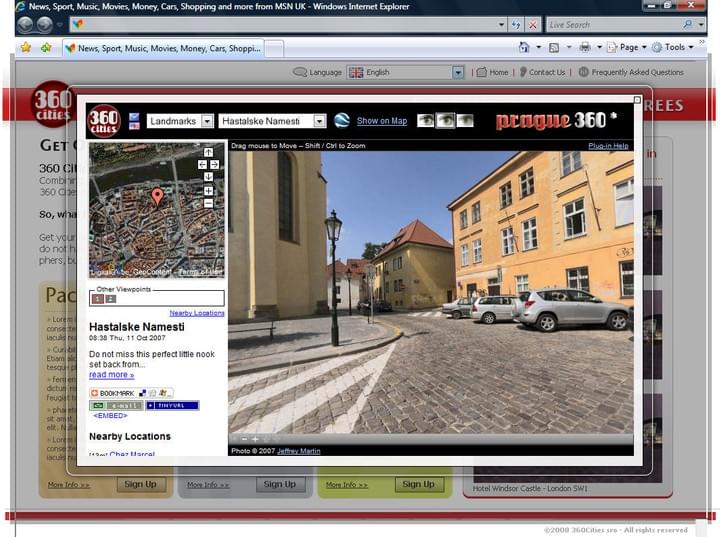The height and width of the screenshot is (537, 720).
Task: Select the MSN UK News, Sport tab
Action: (x=163, y=48)
